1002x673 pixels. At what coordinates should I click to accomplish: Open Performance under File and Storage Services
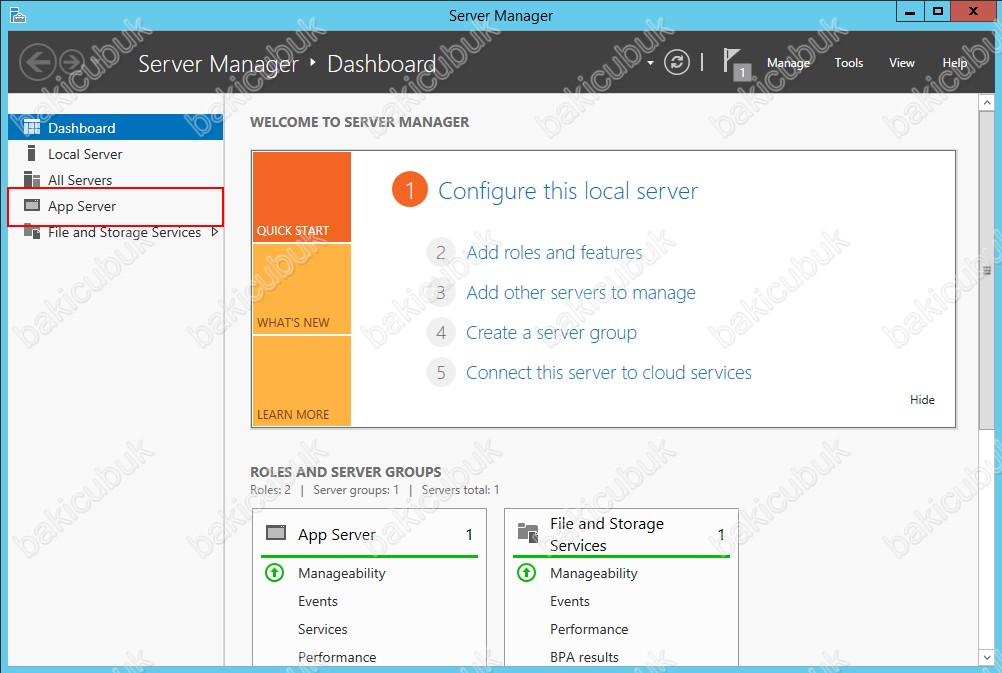point(589,630)
